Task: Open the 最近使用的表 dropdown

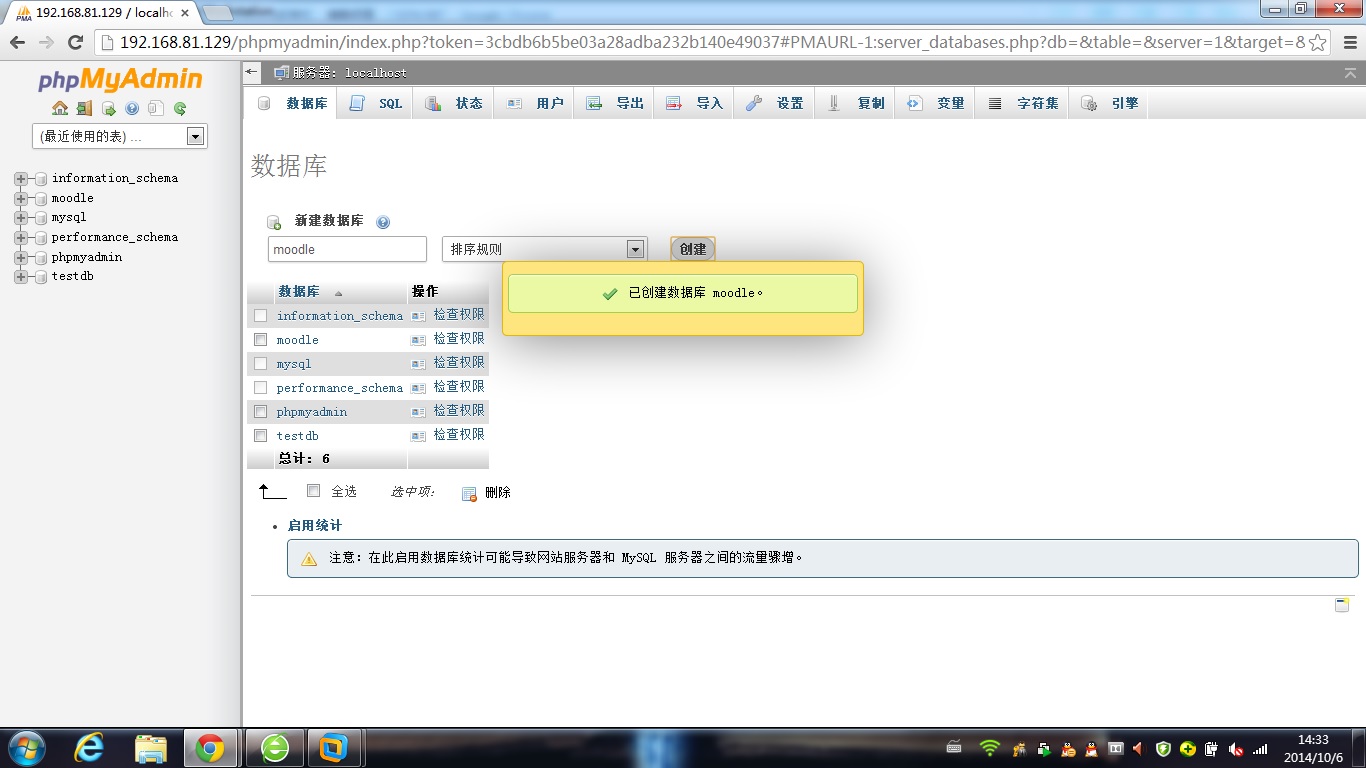Action: click(120, 137)
